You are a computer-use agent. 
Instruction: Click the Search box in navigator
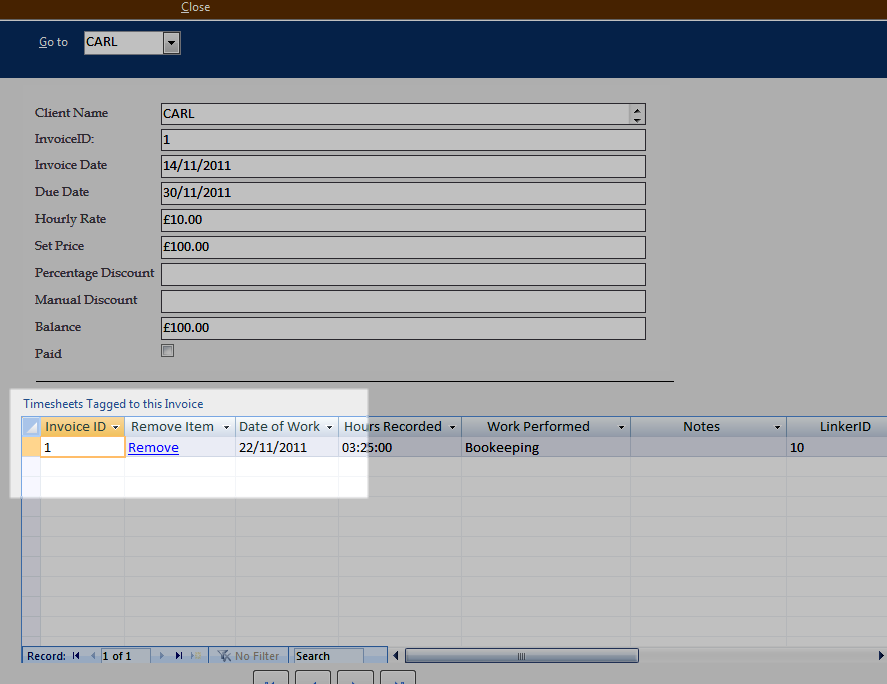pos(329,656)
